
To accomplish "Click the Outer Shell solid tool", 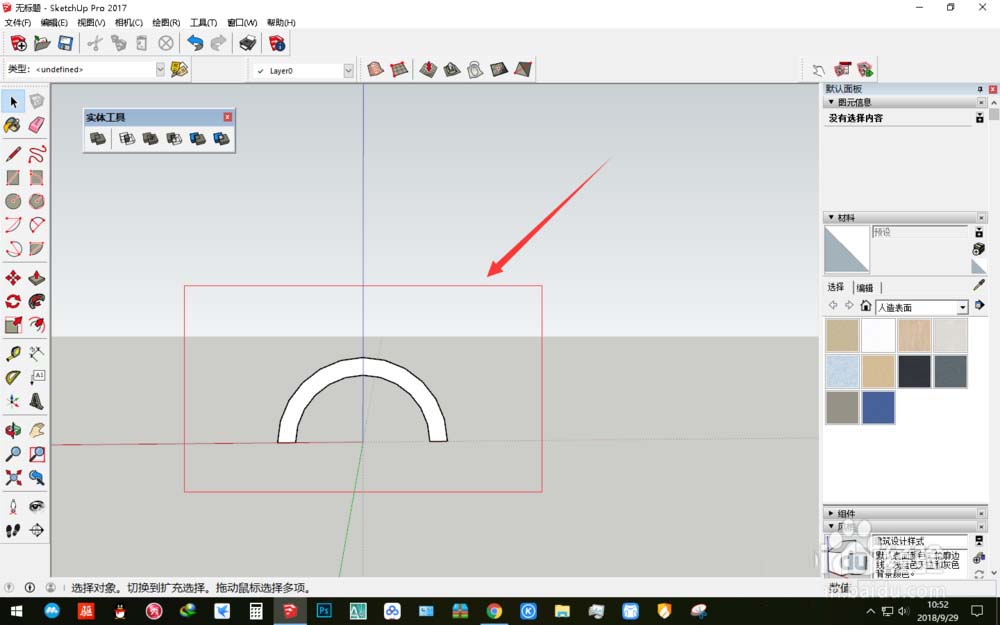I will (x=98, y=138).
